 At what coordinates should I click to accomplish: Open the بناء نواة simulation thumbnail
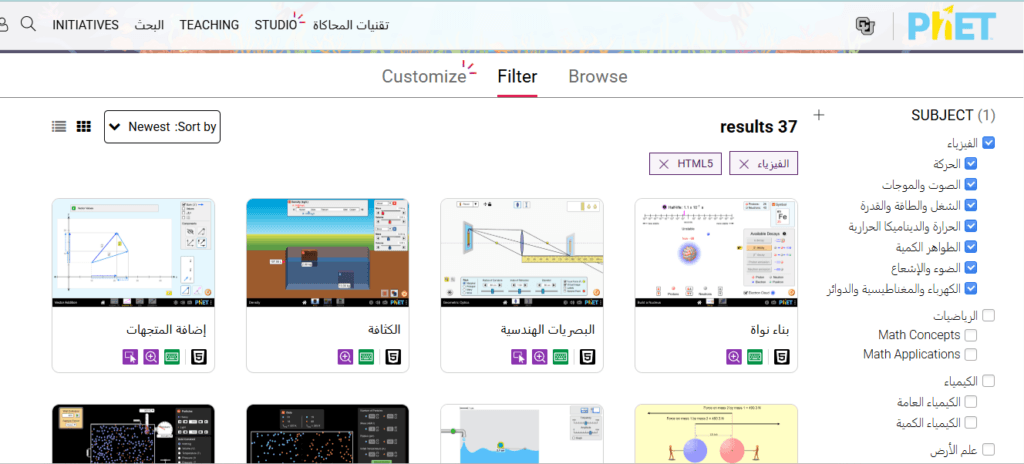click(716, 252)
